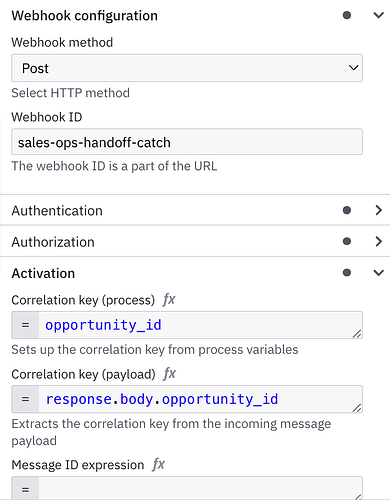Collapse the Activation section chevron
The width and height of the screenshot is (390, 500).
pyautogui.click(x=378, y=273)
